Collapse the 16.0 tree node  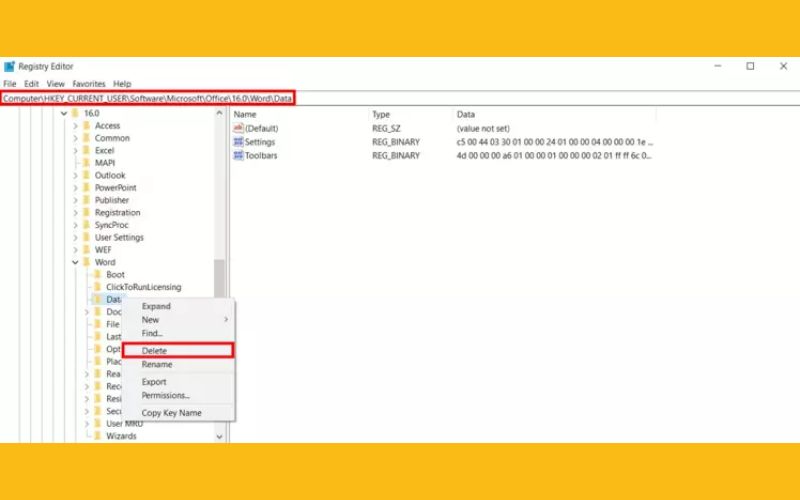[x=63, y=113]
